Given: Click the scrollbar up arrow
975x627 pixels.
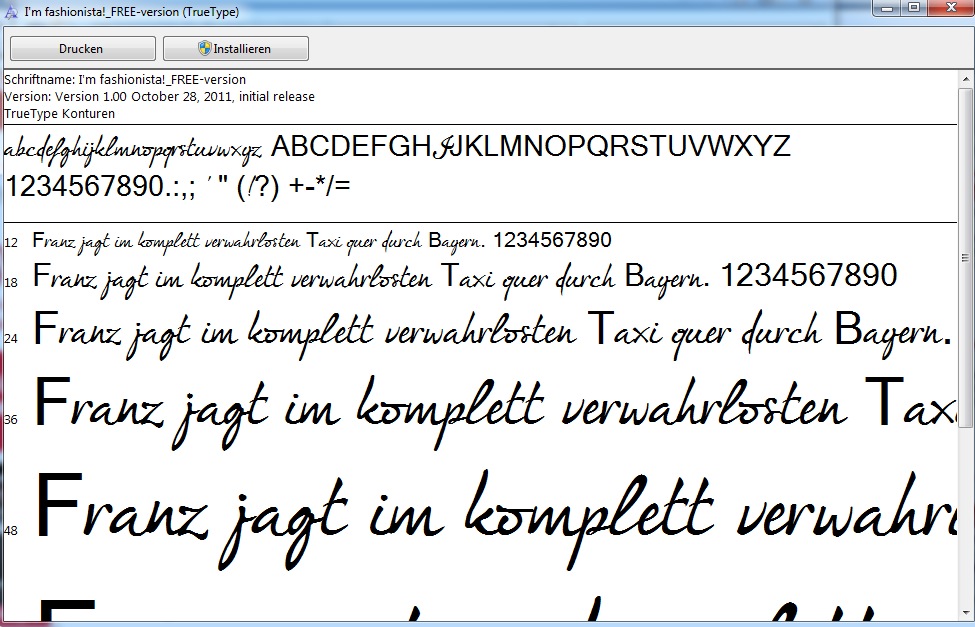Looking at the screenshot, I should pyautogui.click(x=966, y=79).
